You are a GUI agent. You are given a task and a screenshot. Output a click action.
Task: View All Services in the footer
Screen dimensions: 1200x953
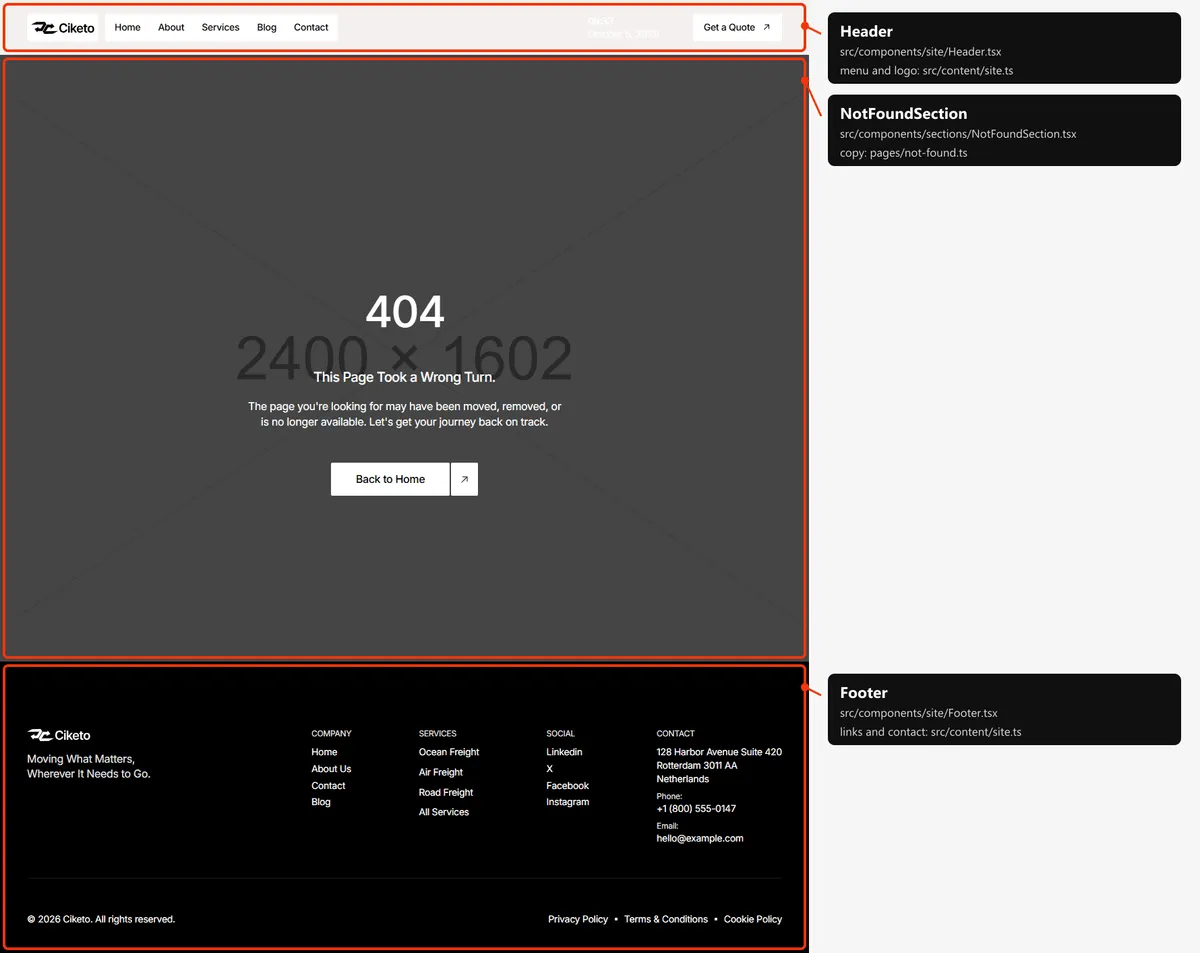tap(444, 812)
